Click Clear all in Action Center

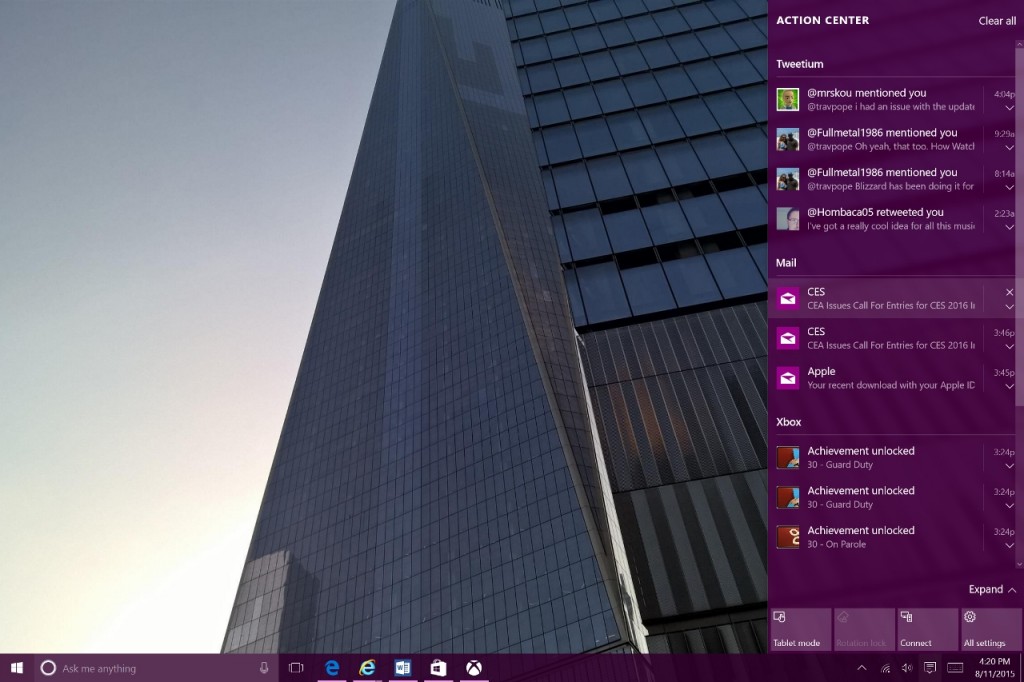coord(996,20)
